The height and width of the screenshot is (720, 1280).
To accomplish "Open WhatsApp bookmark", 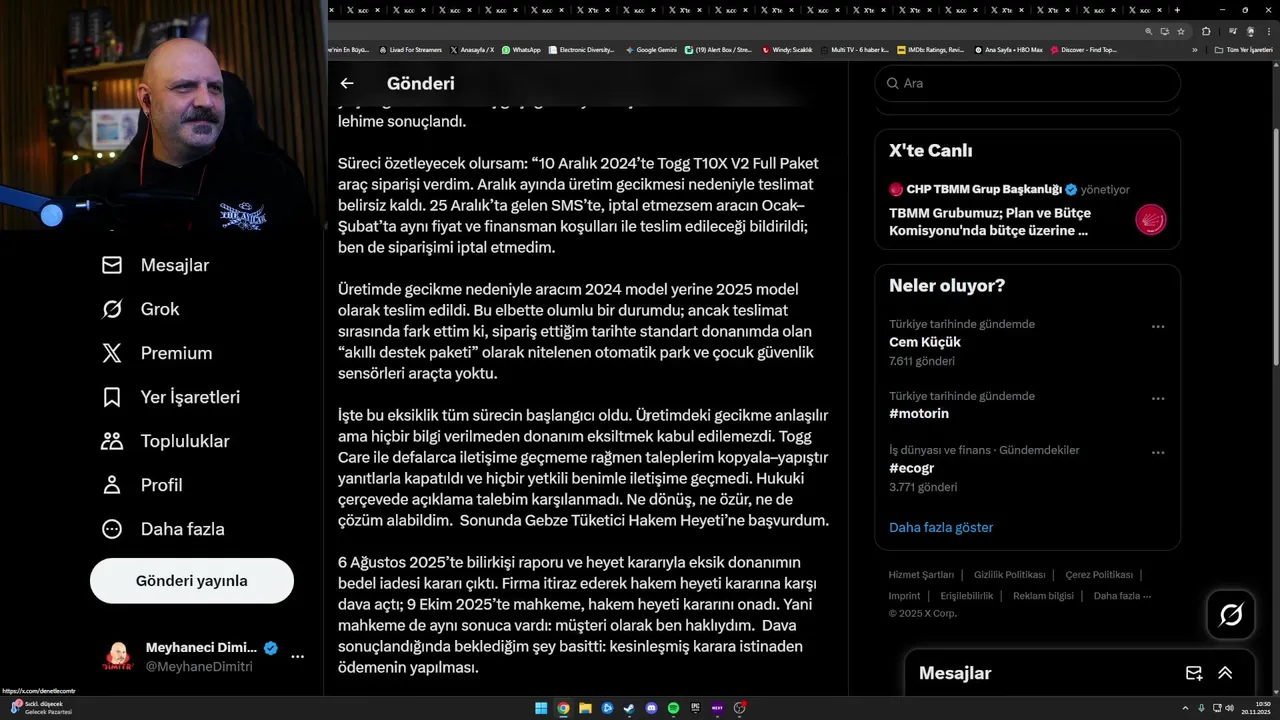I will coord(521,49).
